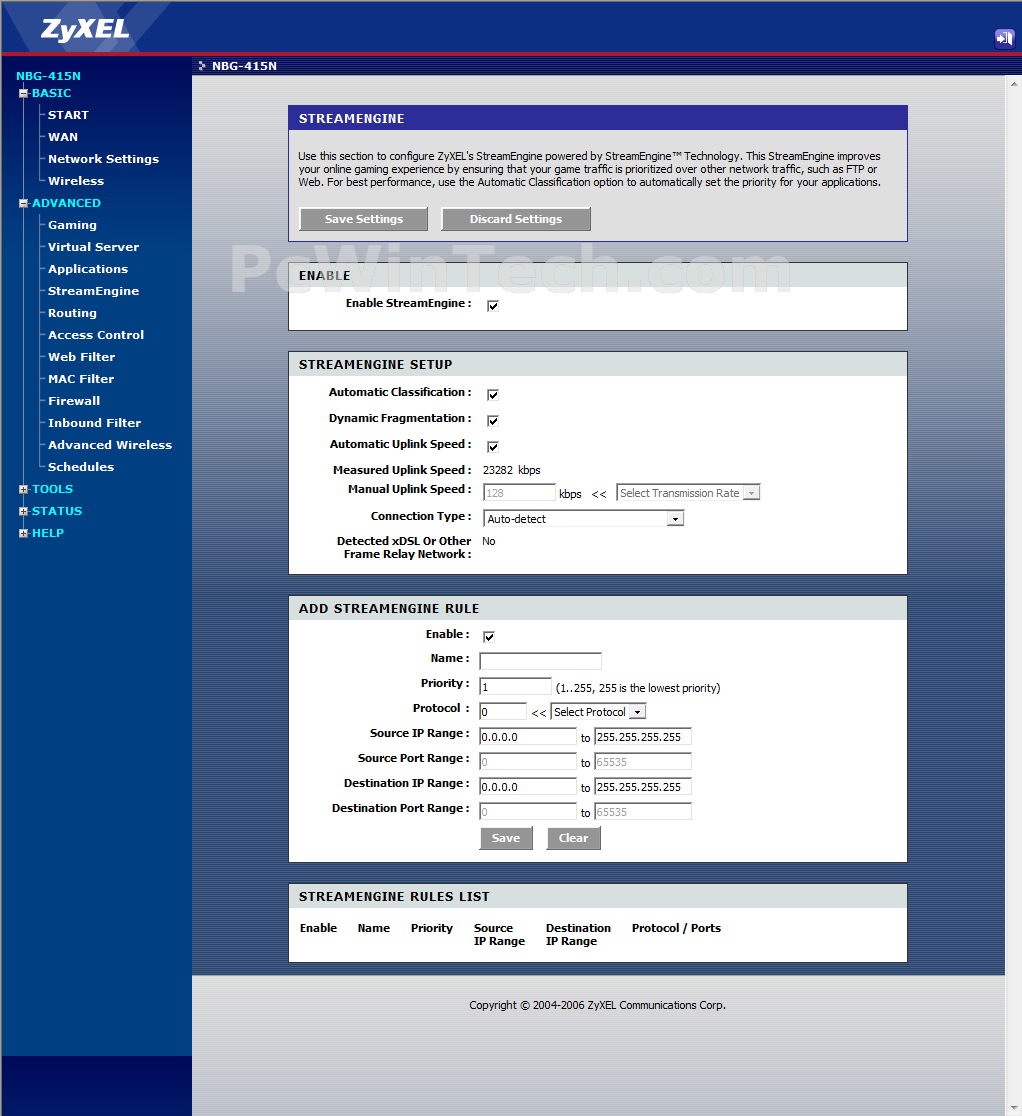Click the Source IP Range start field
The width and height of the screenshot is (1022, 1116).
coord(527,737)
